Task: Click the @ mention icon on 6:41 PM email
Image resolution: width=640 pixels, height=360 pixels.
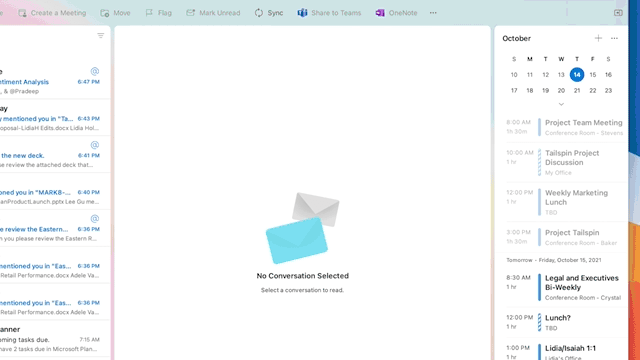Action: click(x=95, y=145)
